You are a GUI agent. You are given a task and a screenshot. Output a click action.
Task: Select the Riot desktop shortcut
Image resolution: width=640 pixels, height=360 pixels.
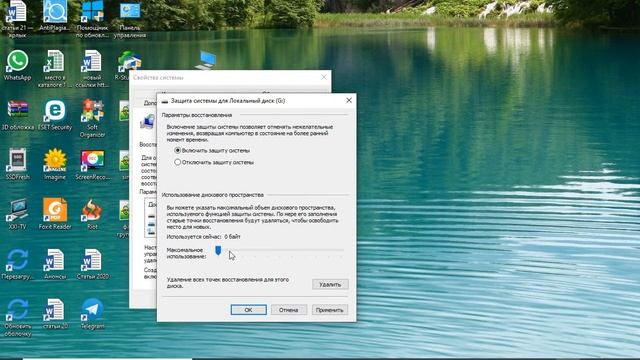coord(92,214)
